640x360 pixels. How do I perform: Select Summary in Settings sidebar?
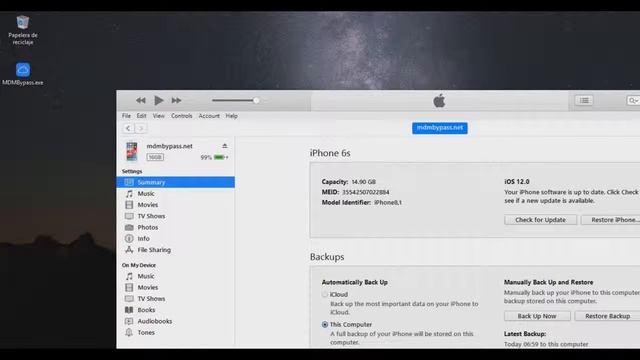[x=176, y=182]
